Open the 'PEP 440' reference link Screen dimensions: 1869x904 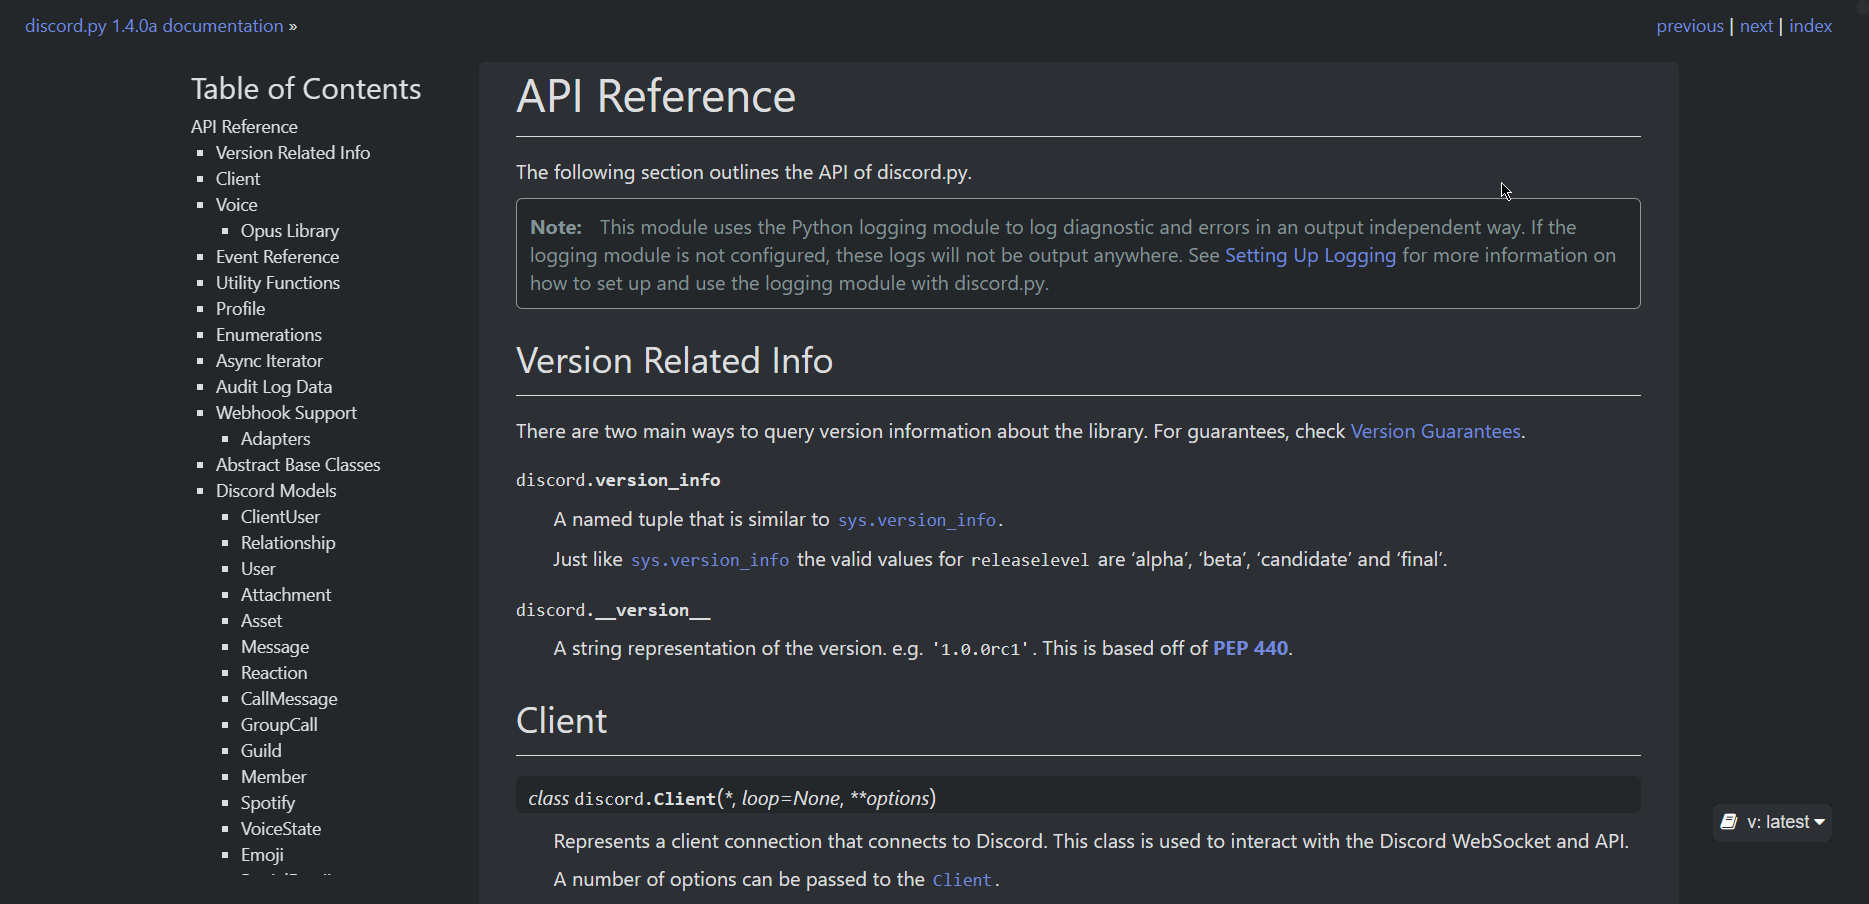click(1250, 648)
